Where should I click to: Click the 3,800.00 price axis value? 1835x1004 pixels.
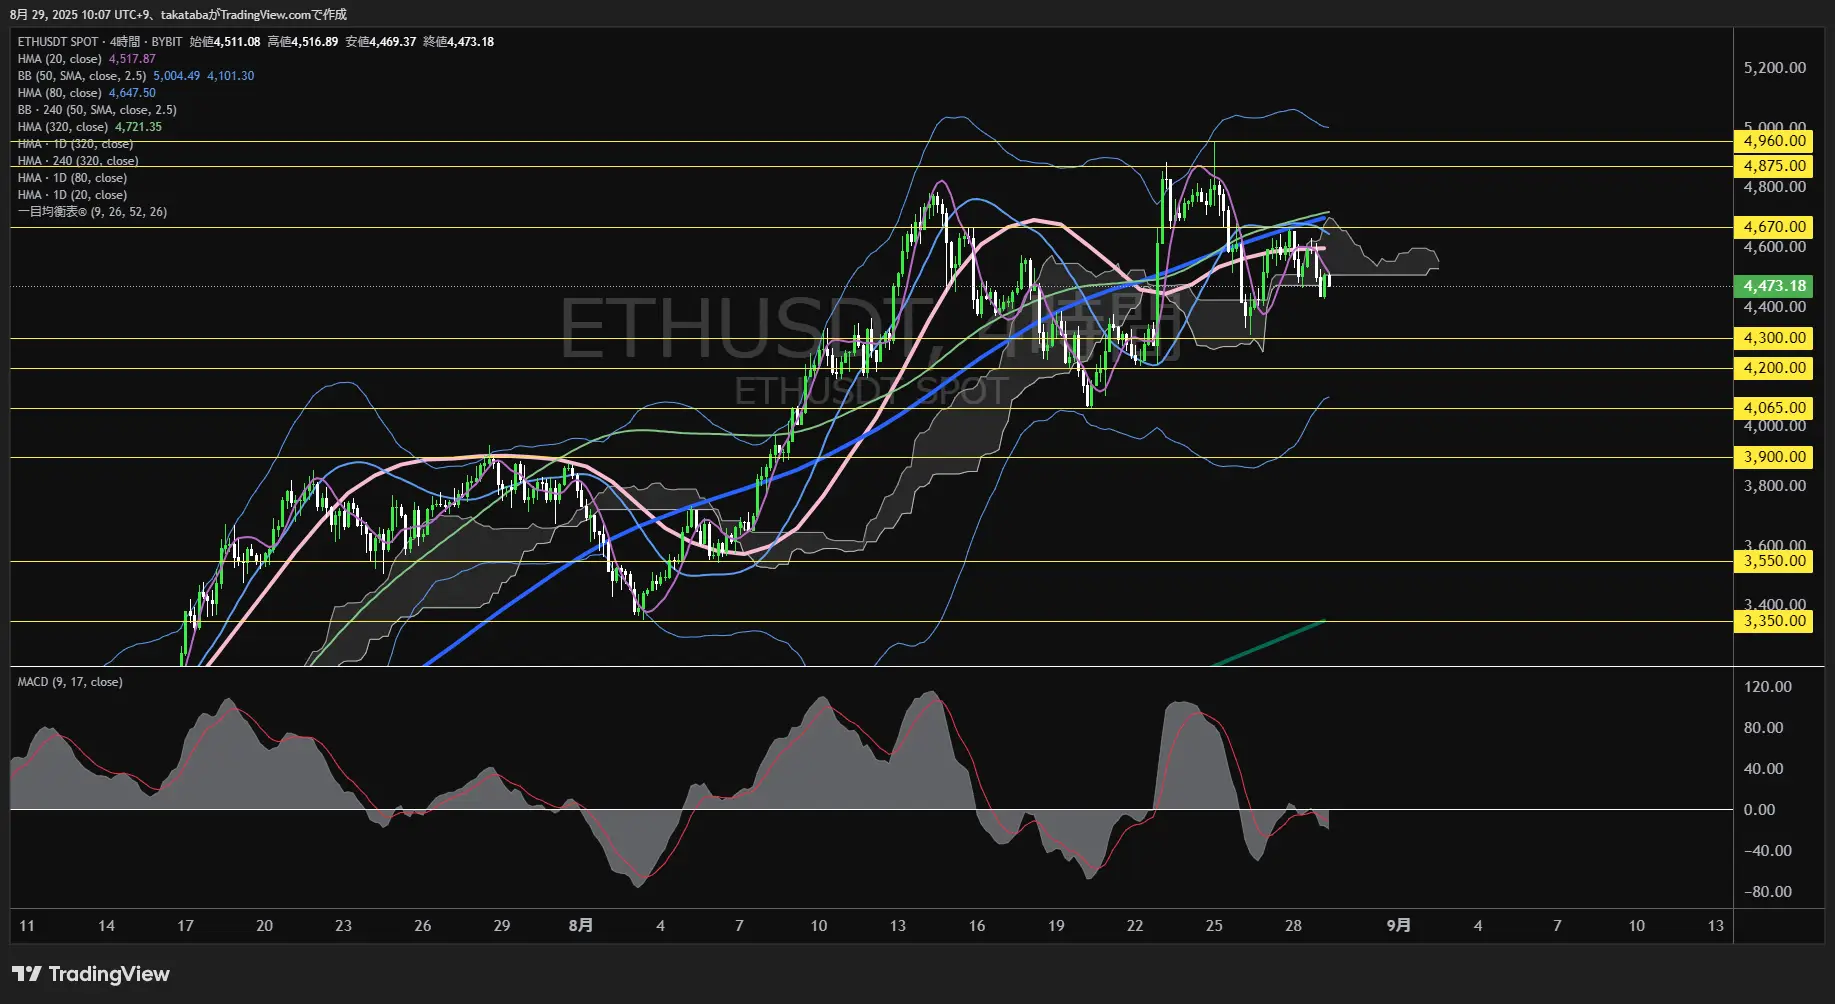tap(1774, 486)
